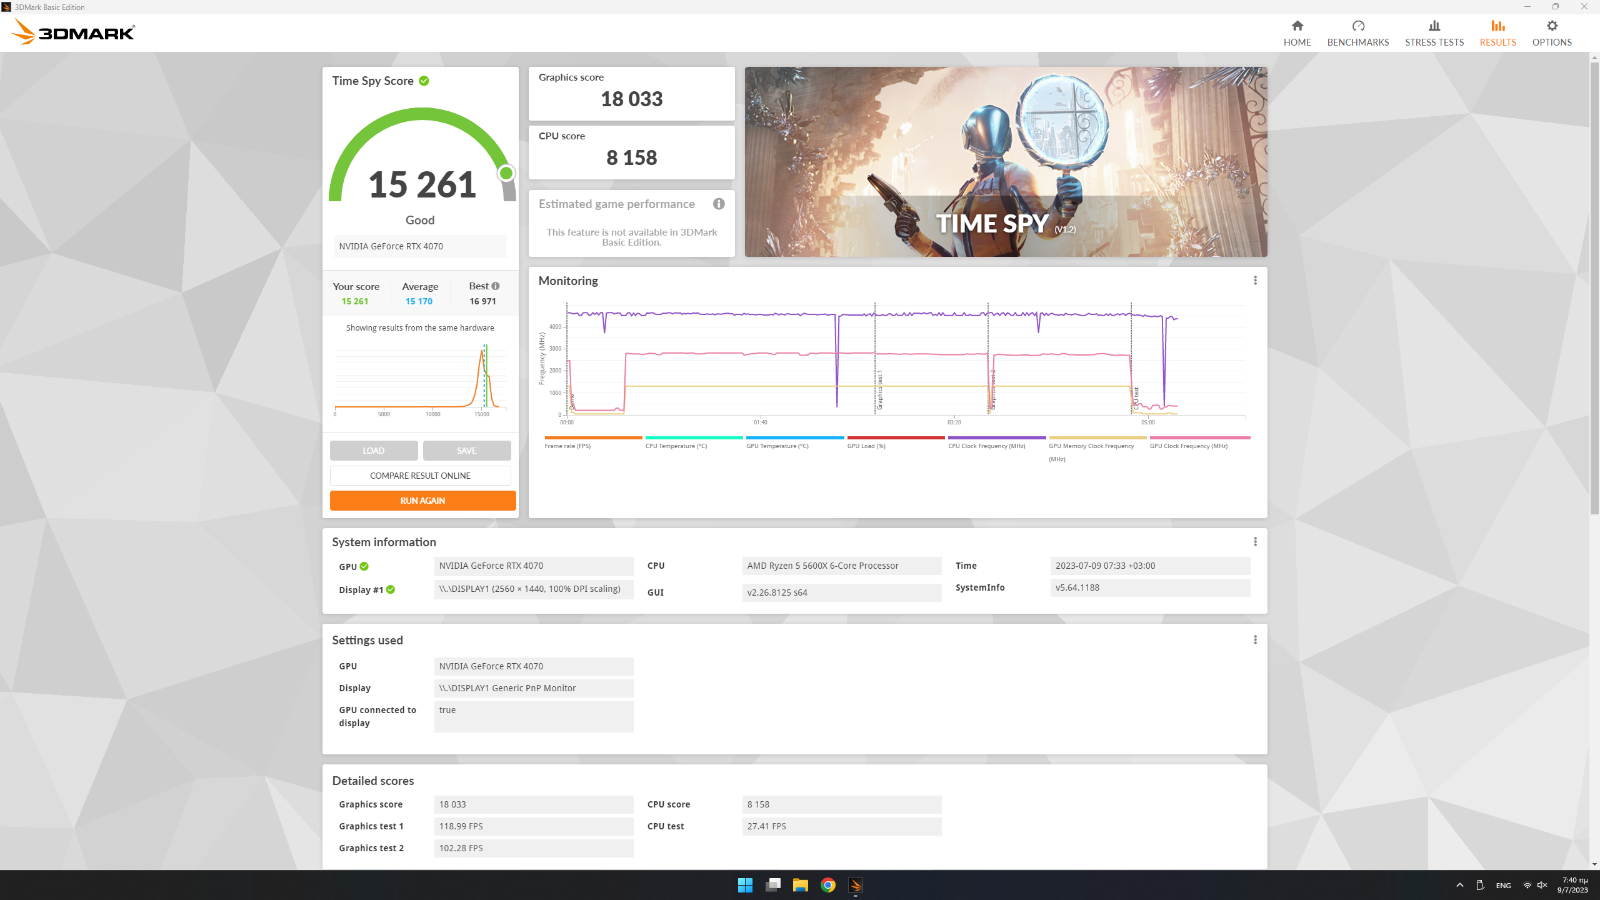The height and width of the screenshot is (900, 1600).
Task: Click the Time field 2023-07-09 07:33
Action: tap(1150, 566)
